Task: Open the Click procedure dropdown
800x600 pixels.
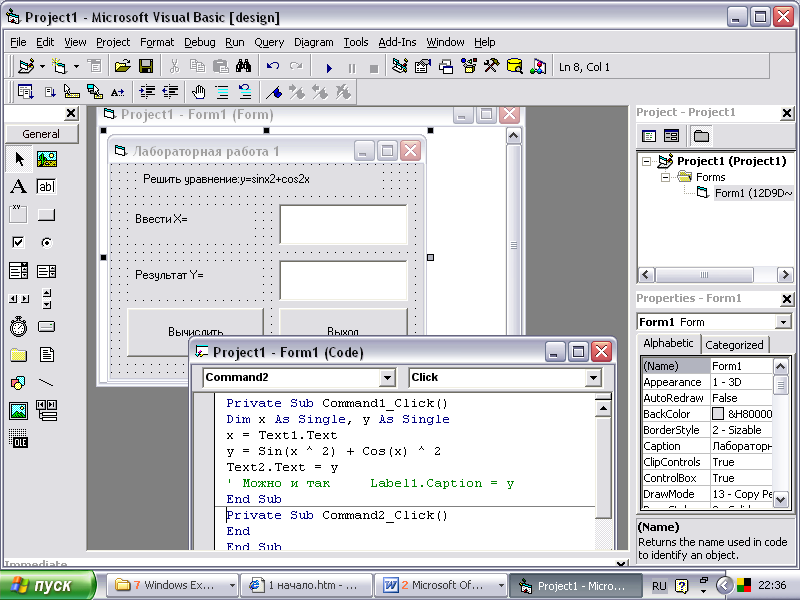Action: pos(593,378)
